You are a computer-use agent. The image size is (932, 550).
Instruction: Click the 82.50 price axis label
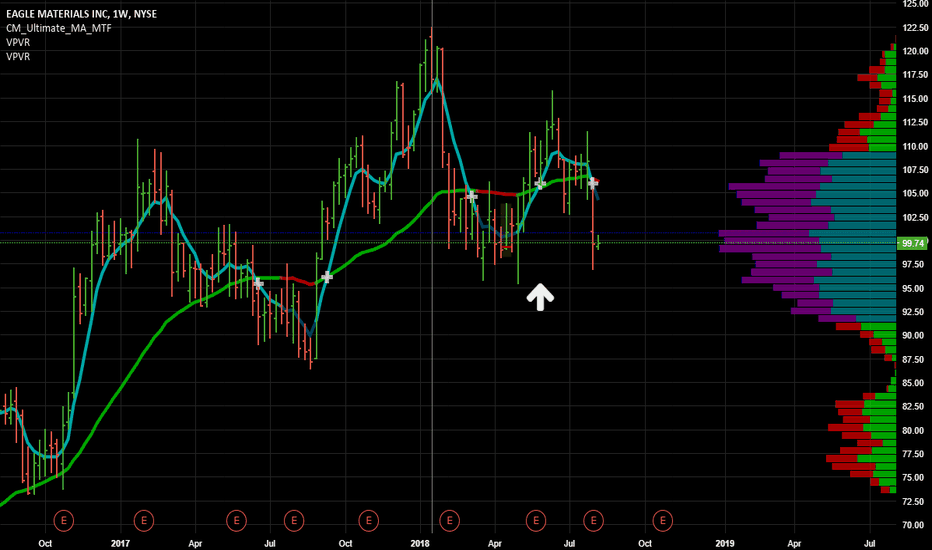(x=915, y=406)
